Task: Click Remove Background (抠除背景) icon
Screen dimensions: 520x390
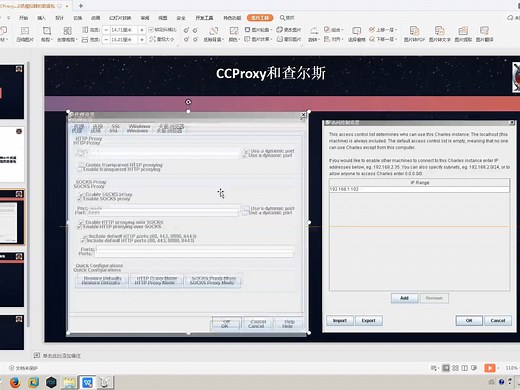Action: coord(213,31)
